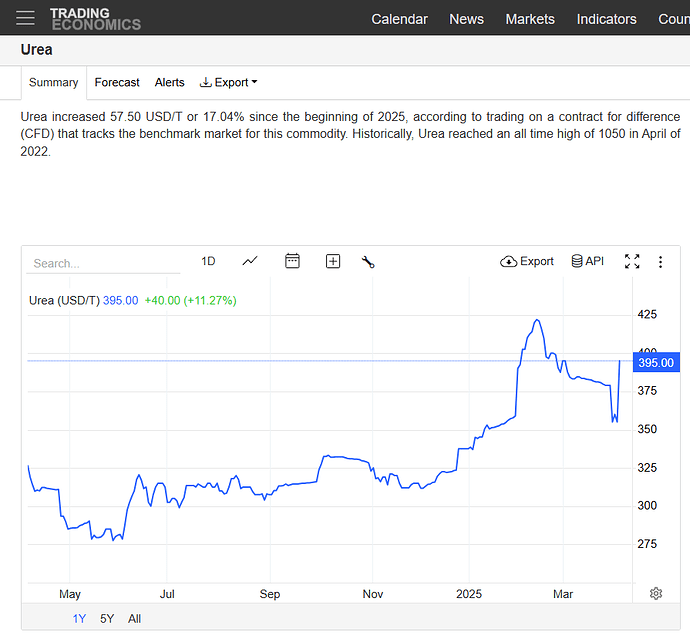Focus the chart Search field
The height and width of the screenshot is (642, 690).
point(103,264)
